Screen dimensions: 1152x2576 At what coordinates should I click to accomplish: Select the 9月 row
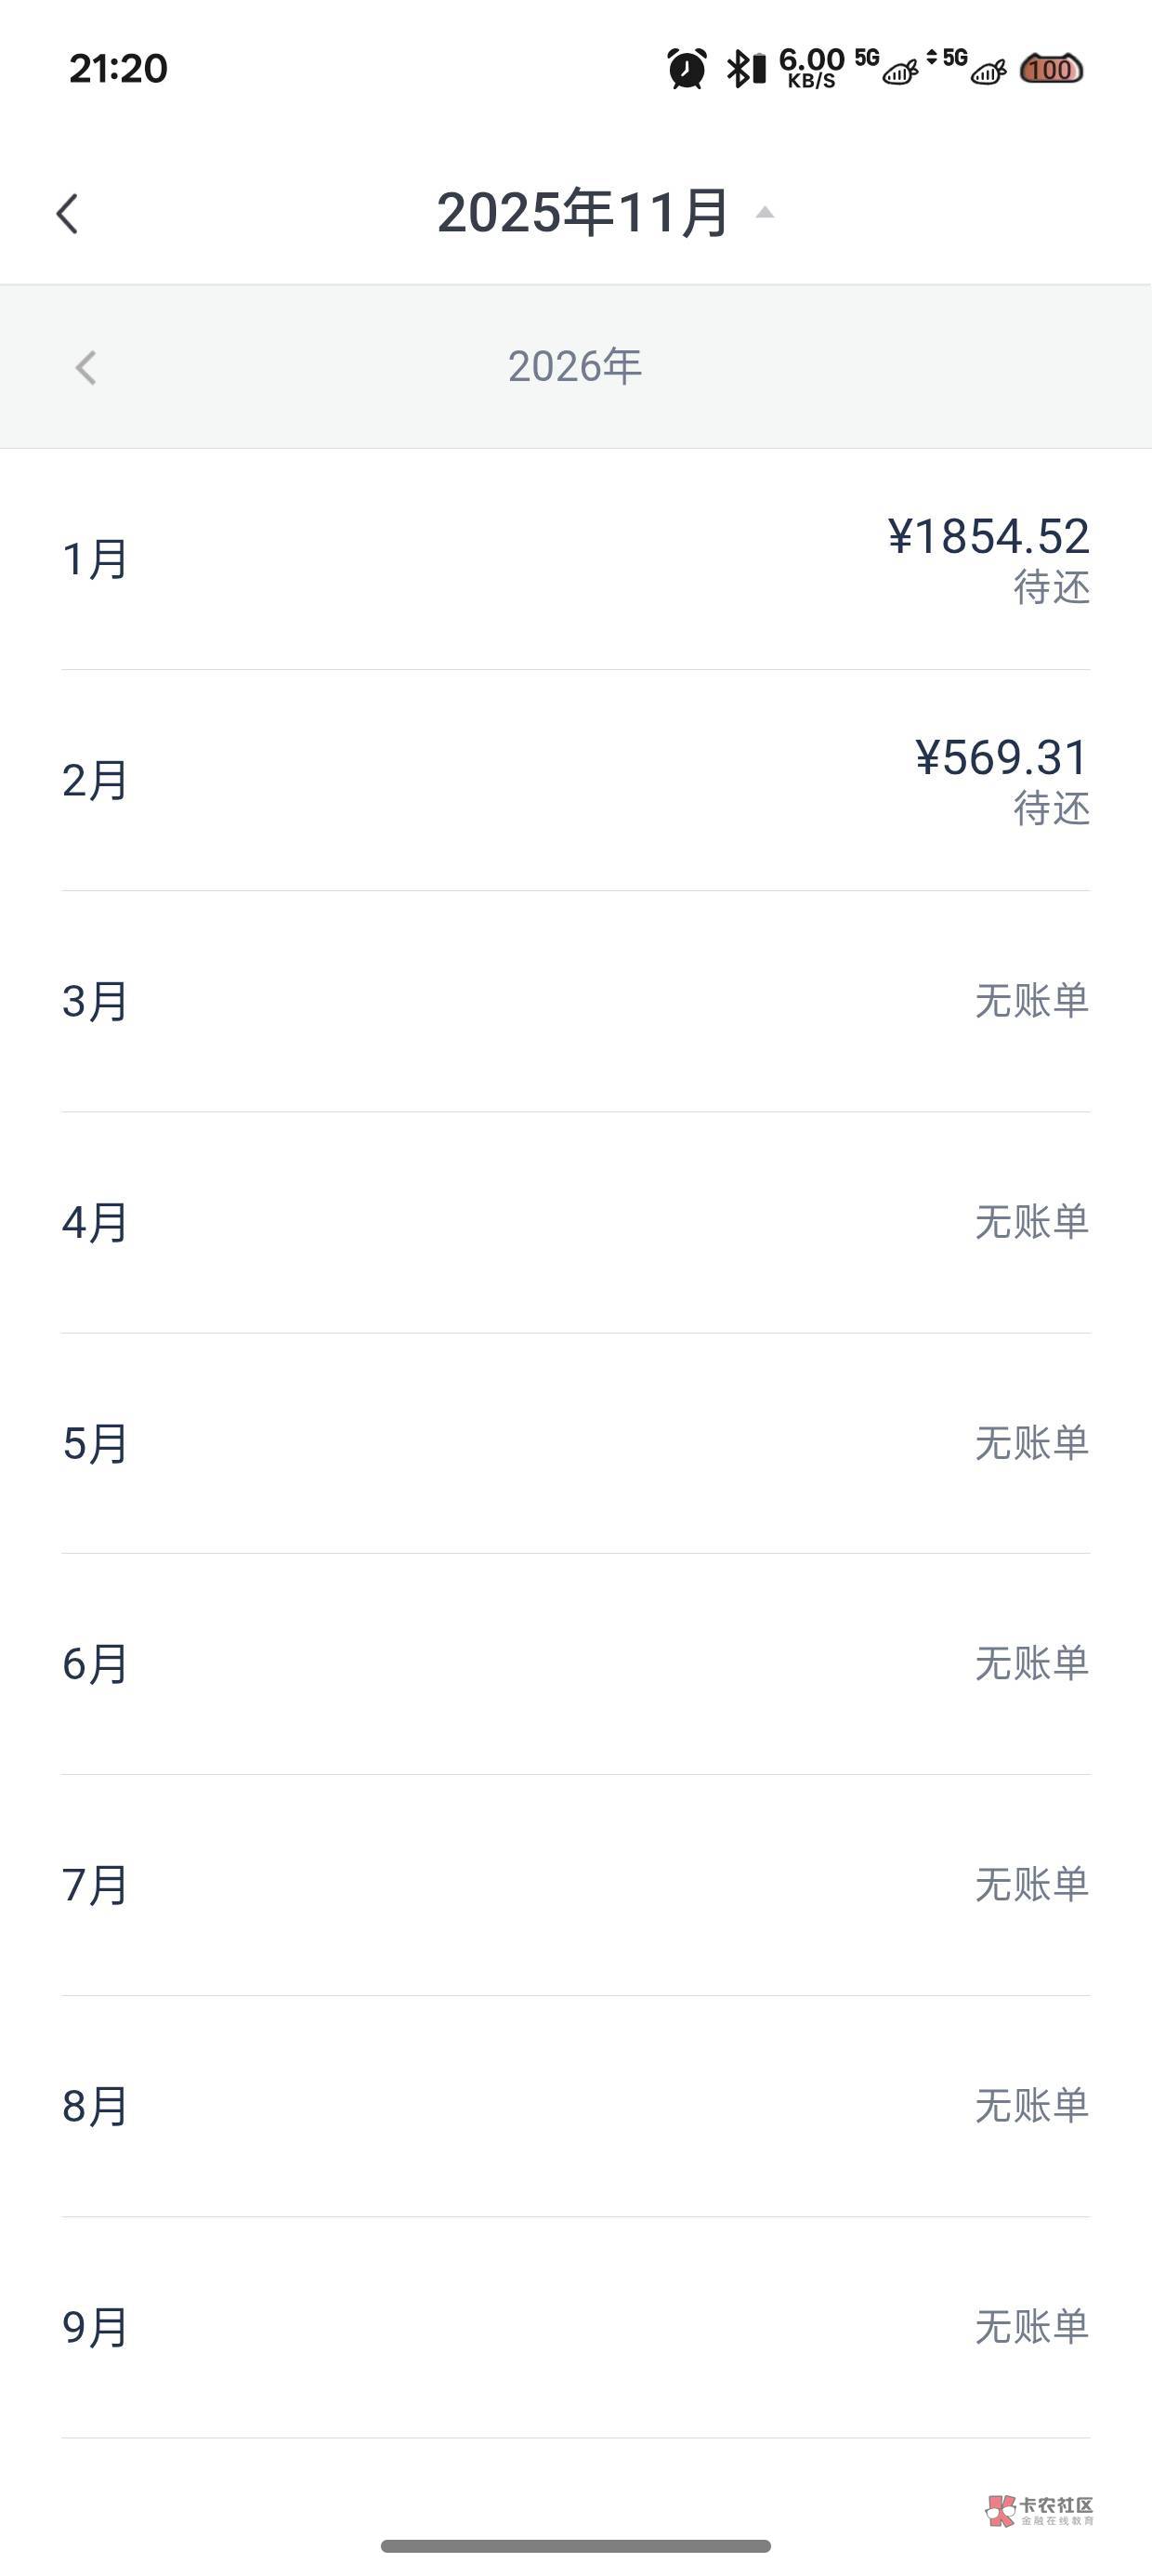coord(576,2327)
